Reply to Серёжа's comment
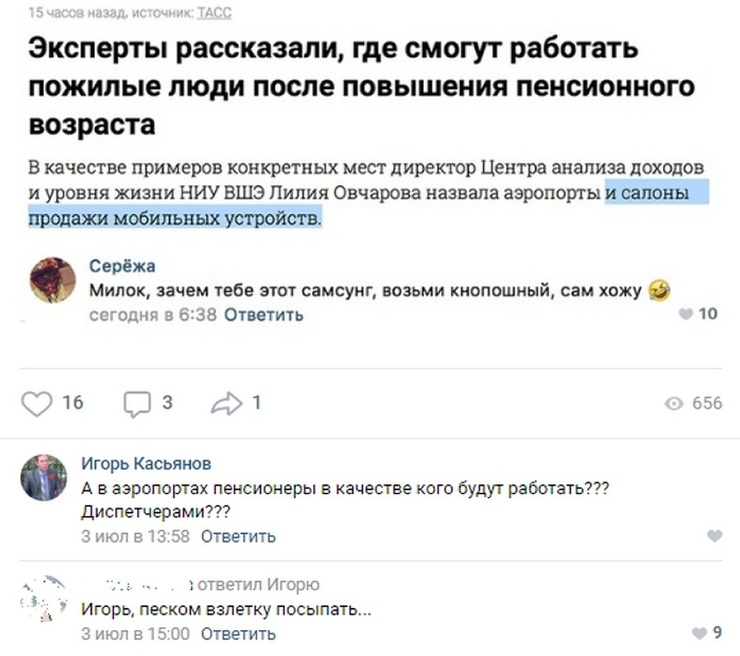The image size is (740, 656). pyautogui.click(x=263, y=314)
